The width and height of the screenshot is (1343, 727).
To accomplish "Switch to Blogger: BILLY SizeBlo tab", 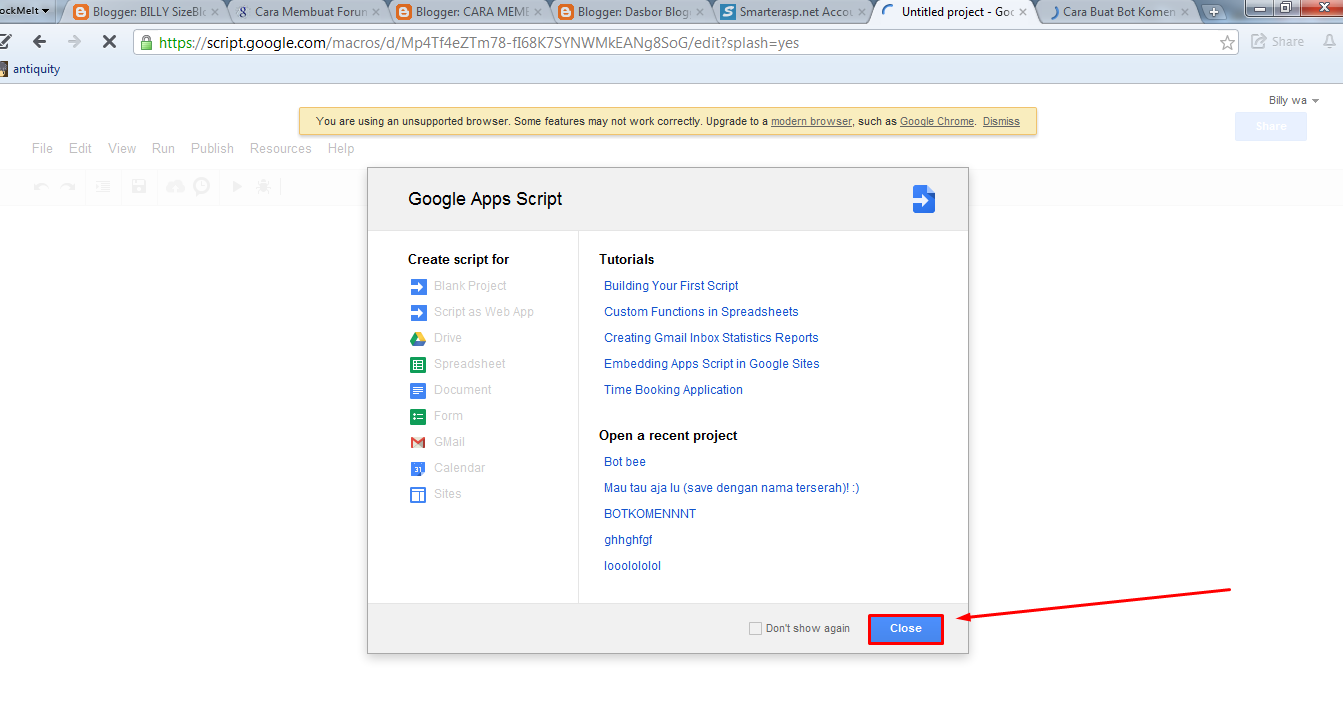I will [x=147, y=12].
